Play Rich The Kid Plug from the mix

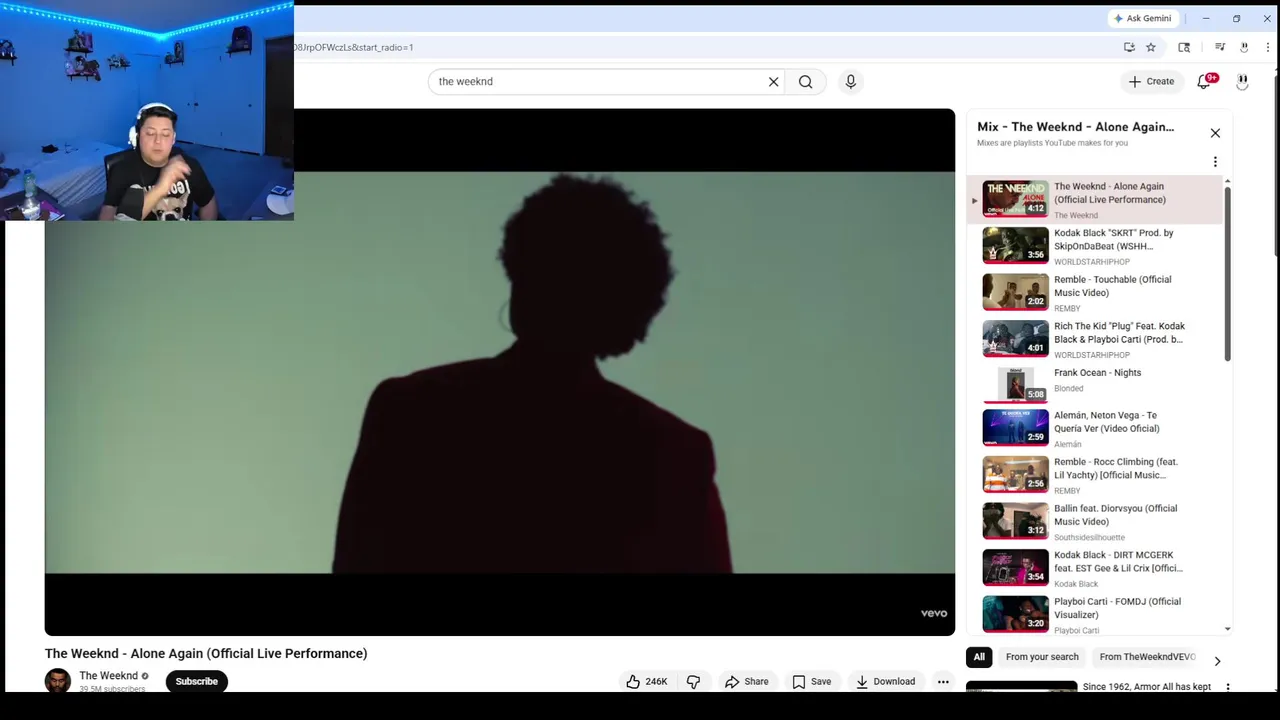click(1095, 339)
